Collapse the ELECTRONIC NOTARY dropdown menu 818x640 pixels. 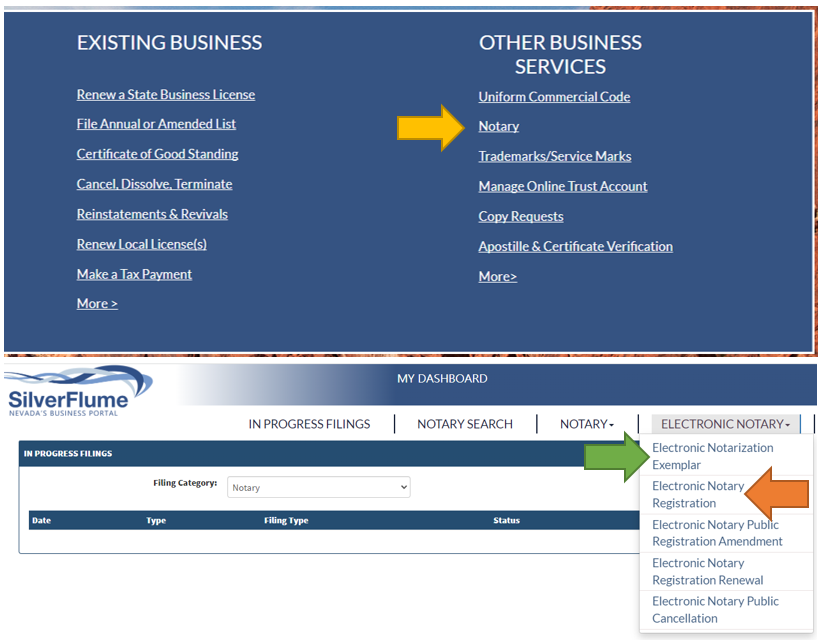click(725, 424)
